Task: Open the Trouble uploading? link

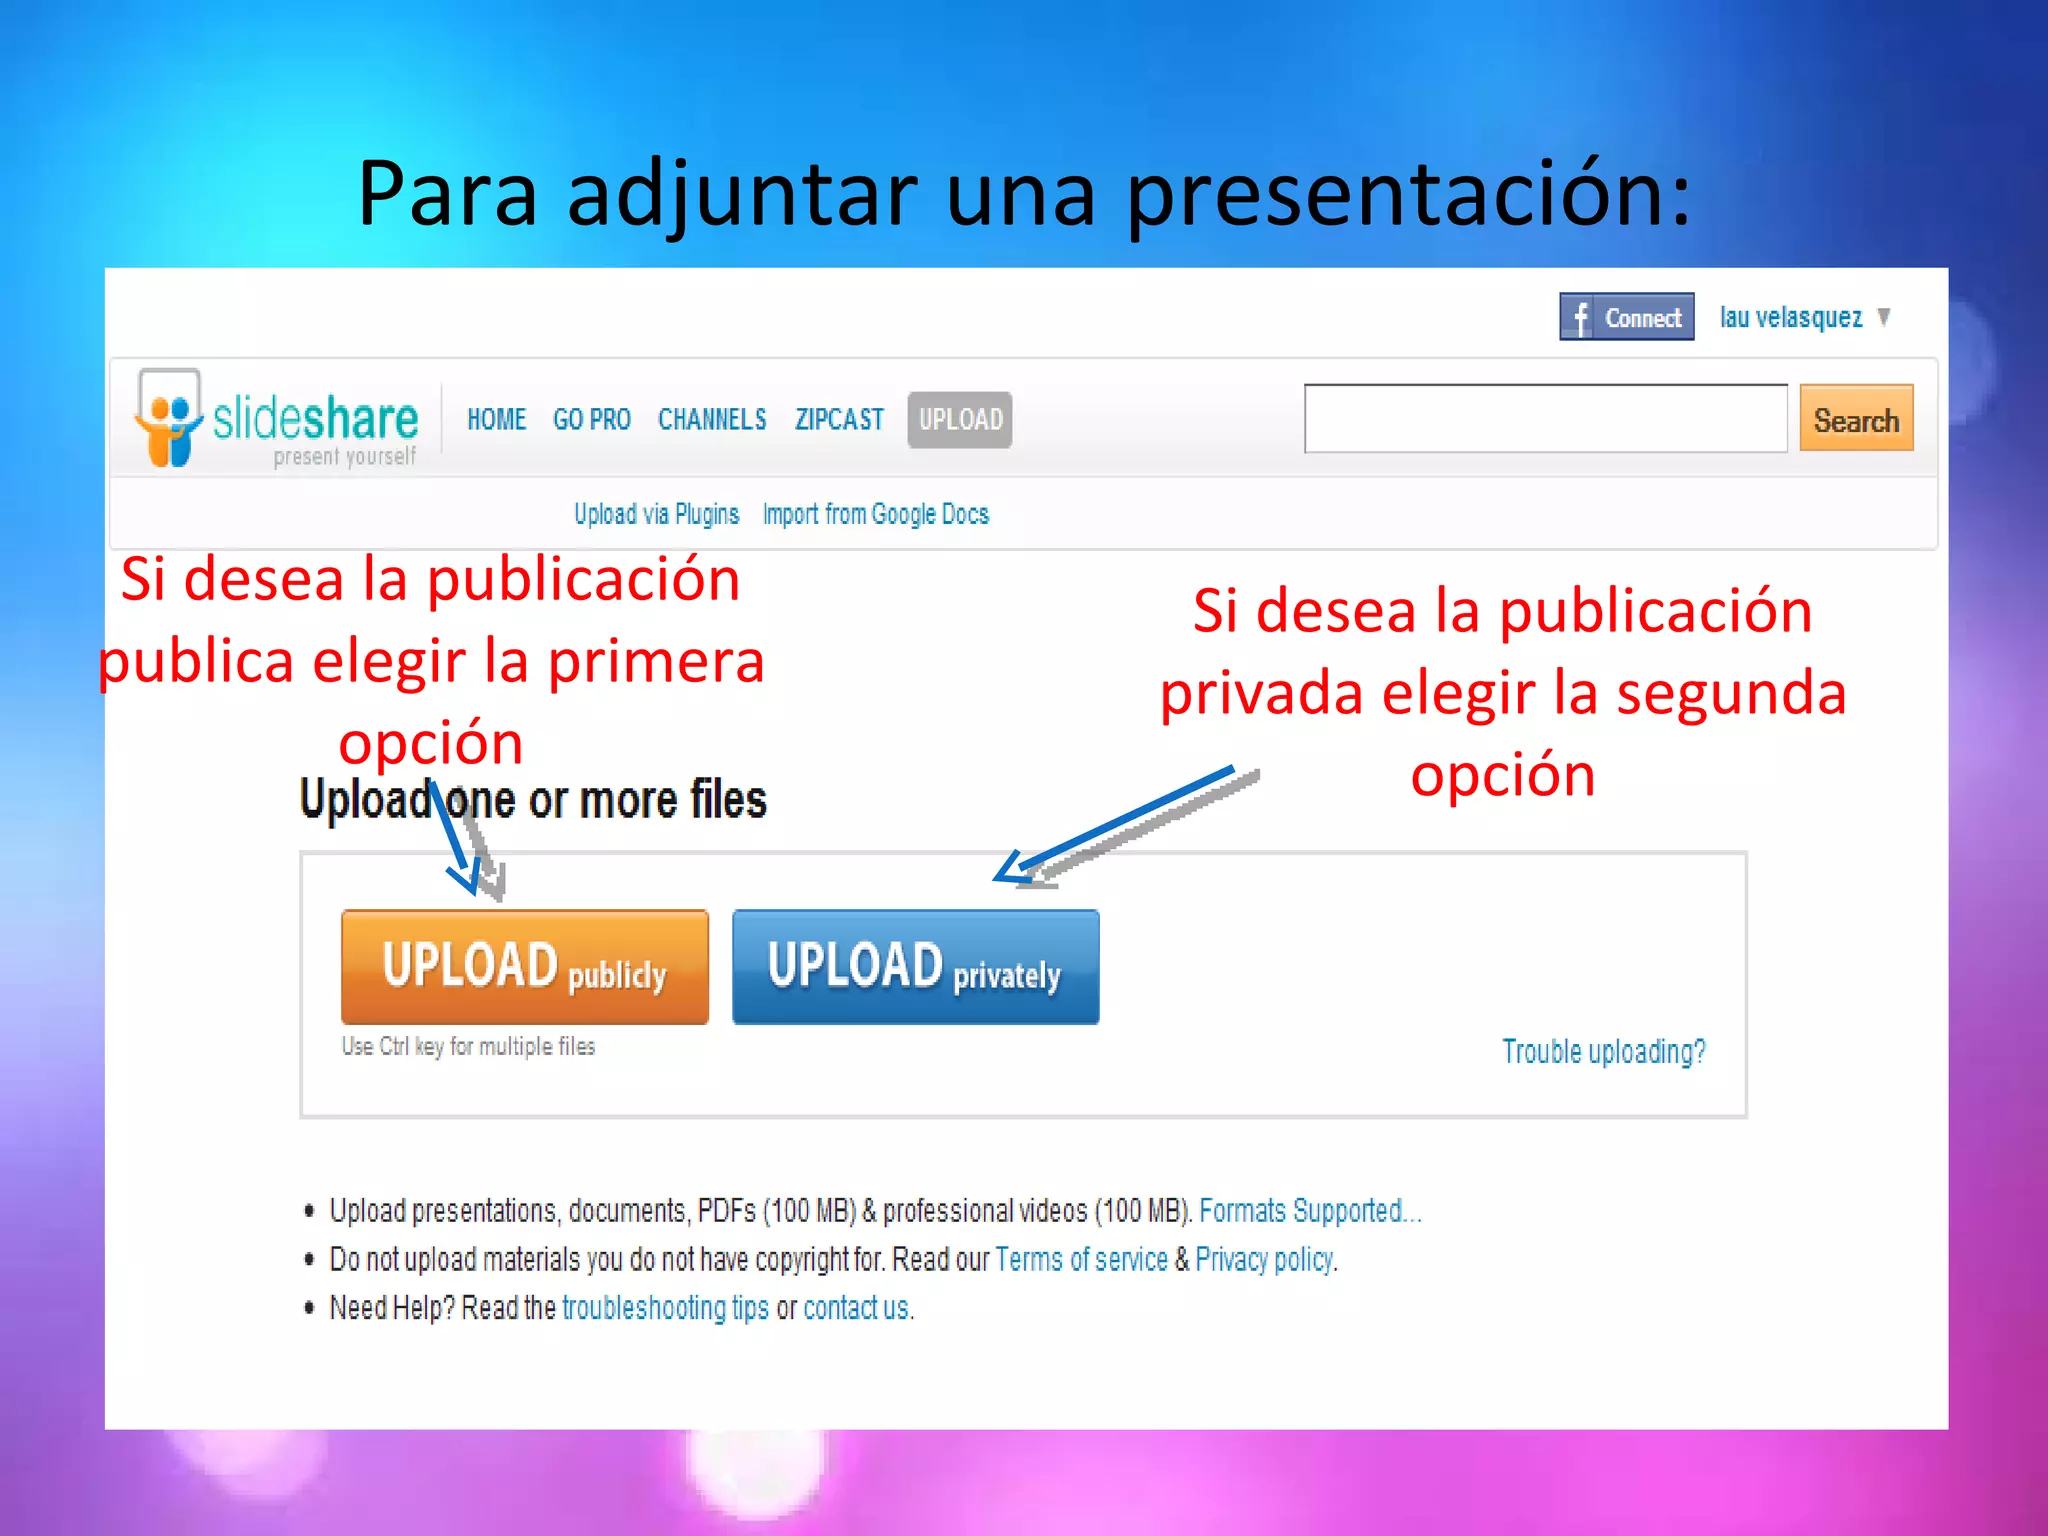Action: click(x=1603, y=1052)
